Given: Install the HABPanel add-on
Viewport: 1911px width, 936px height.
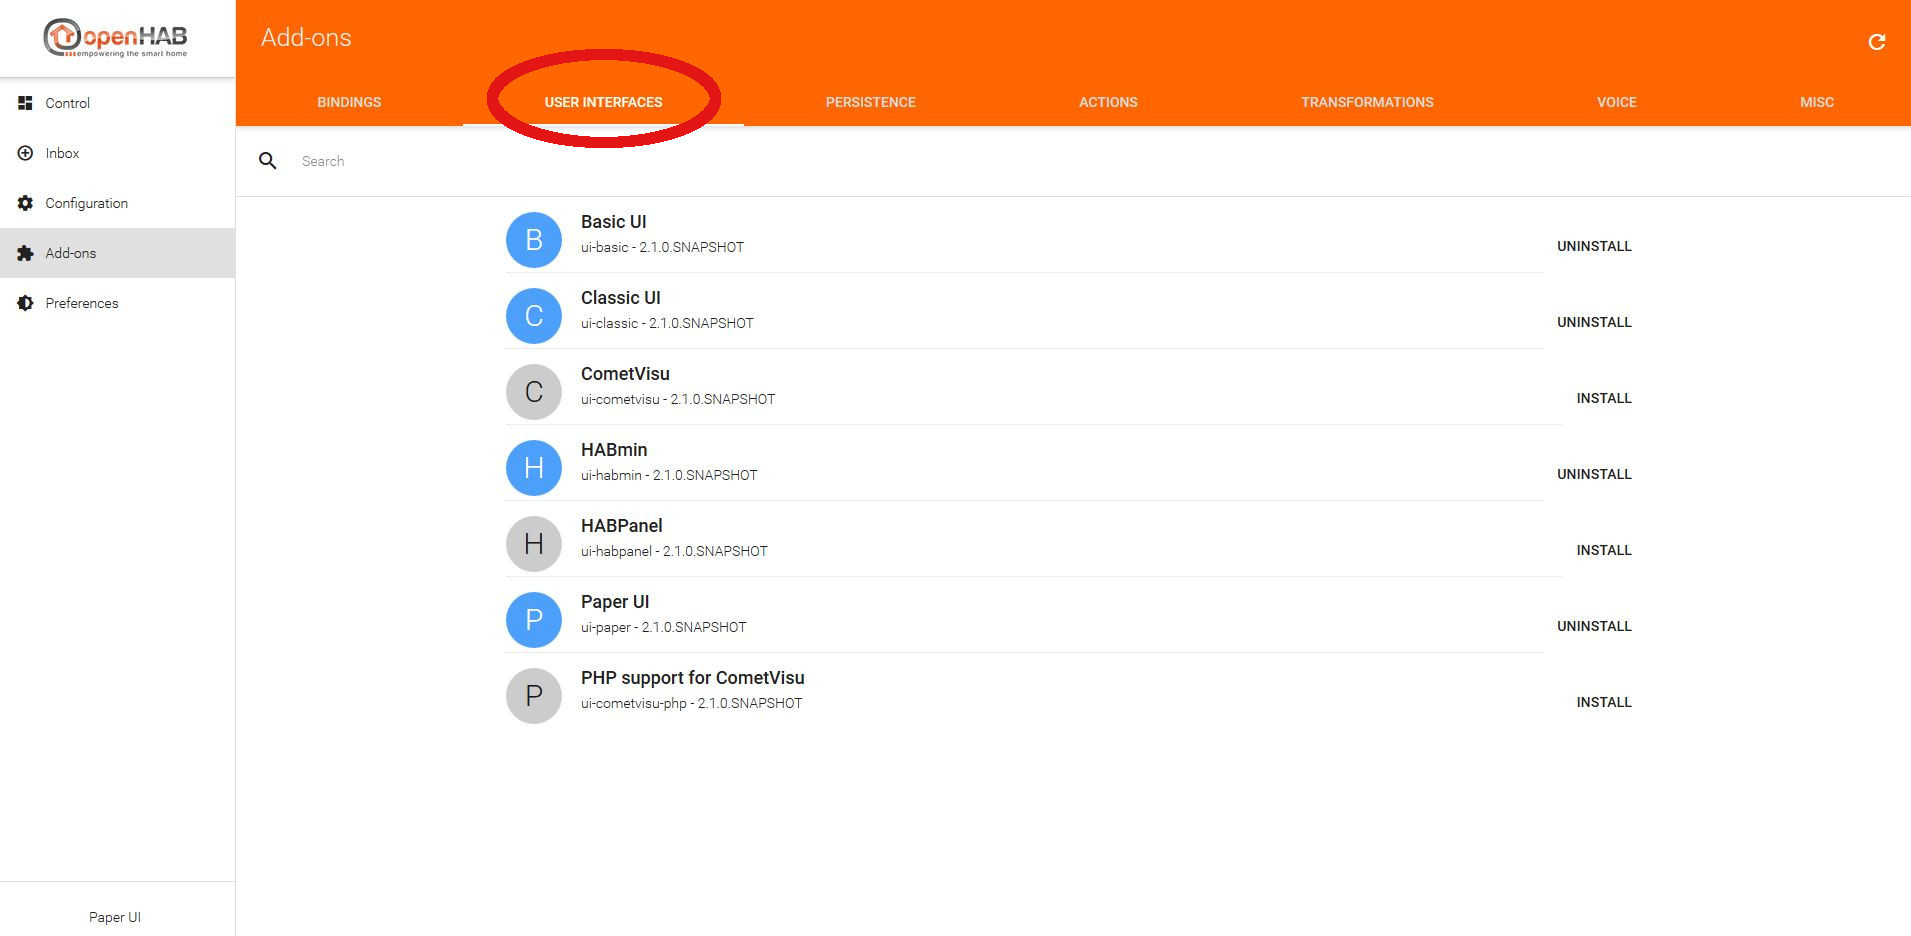Looking at the screenshot, I should [1604, 550].
